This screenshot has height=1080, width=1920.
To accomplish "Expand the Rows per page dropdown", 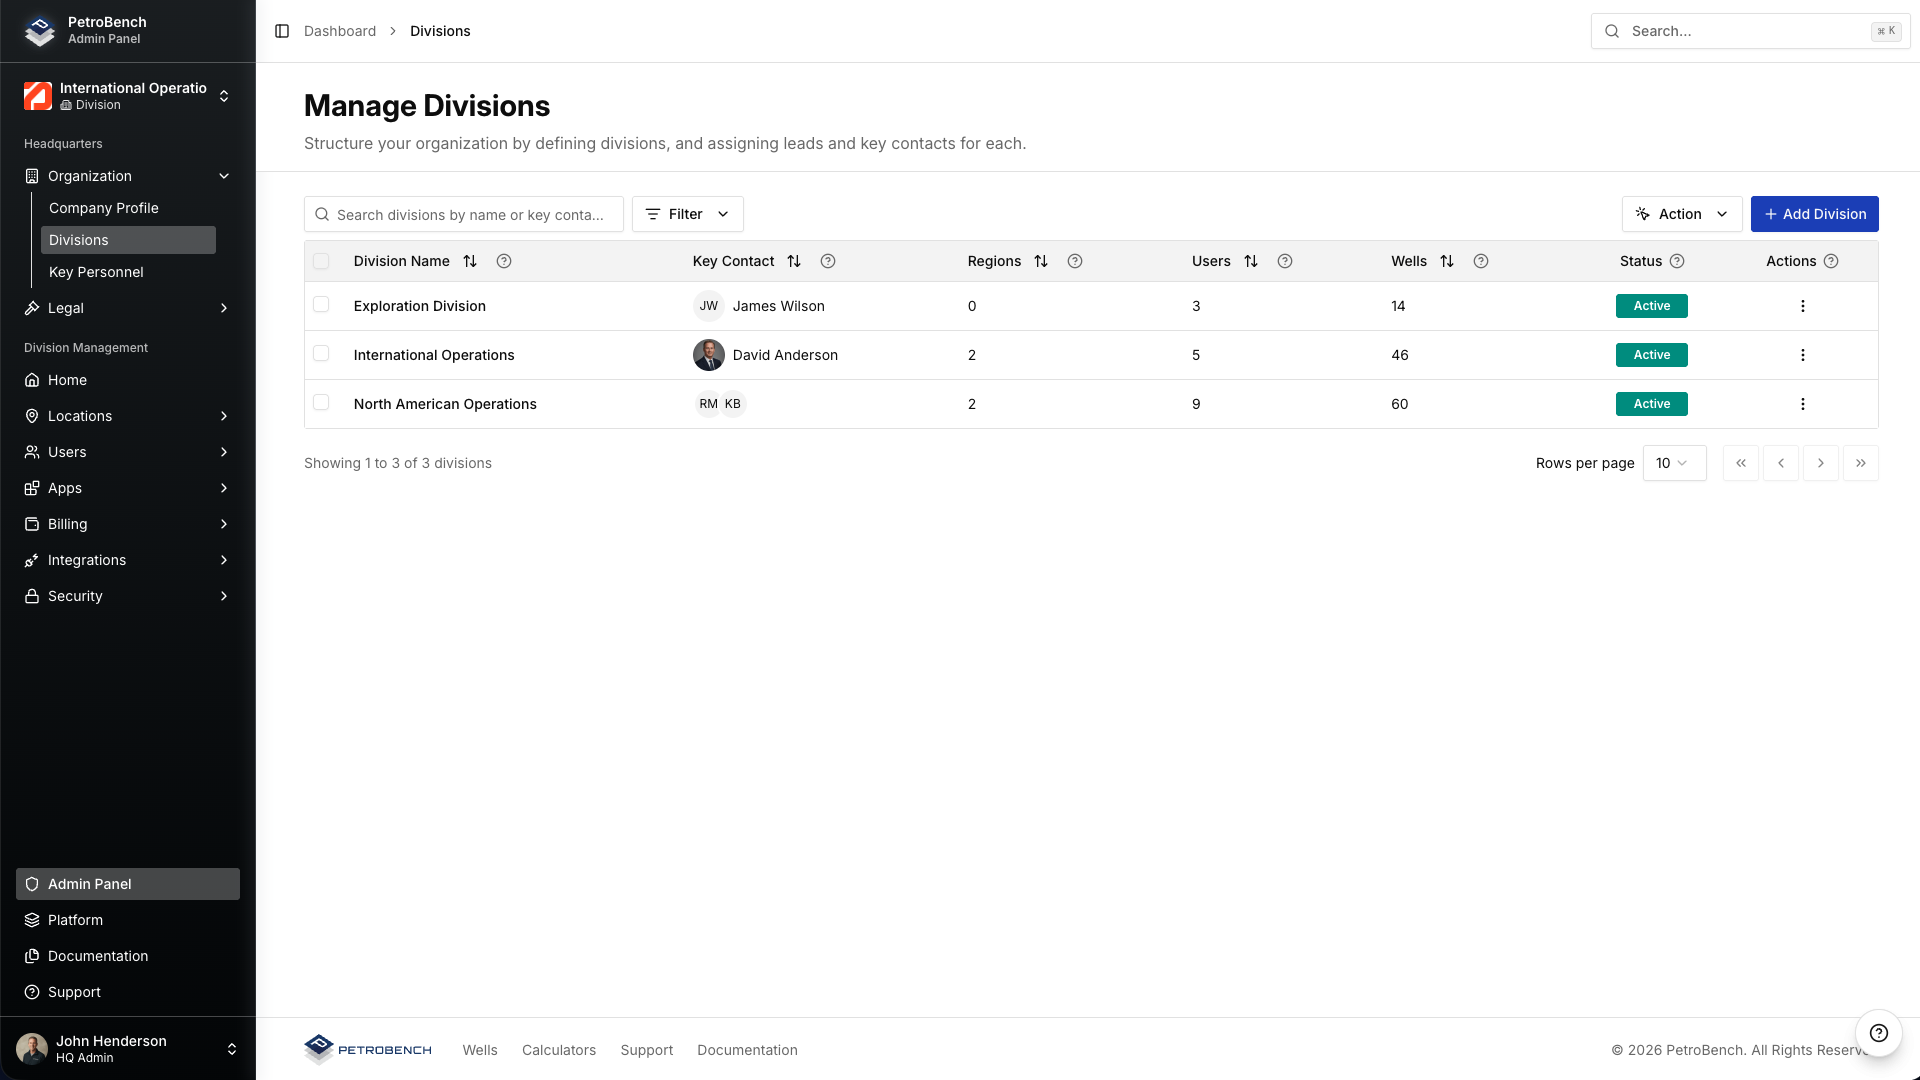I will (1675, 463).
